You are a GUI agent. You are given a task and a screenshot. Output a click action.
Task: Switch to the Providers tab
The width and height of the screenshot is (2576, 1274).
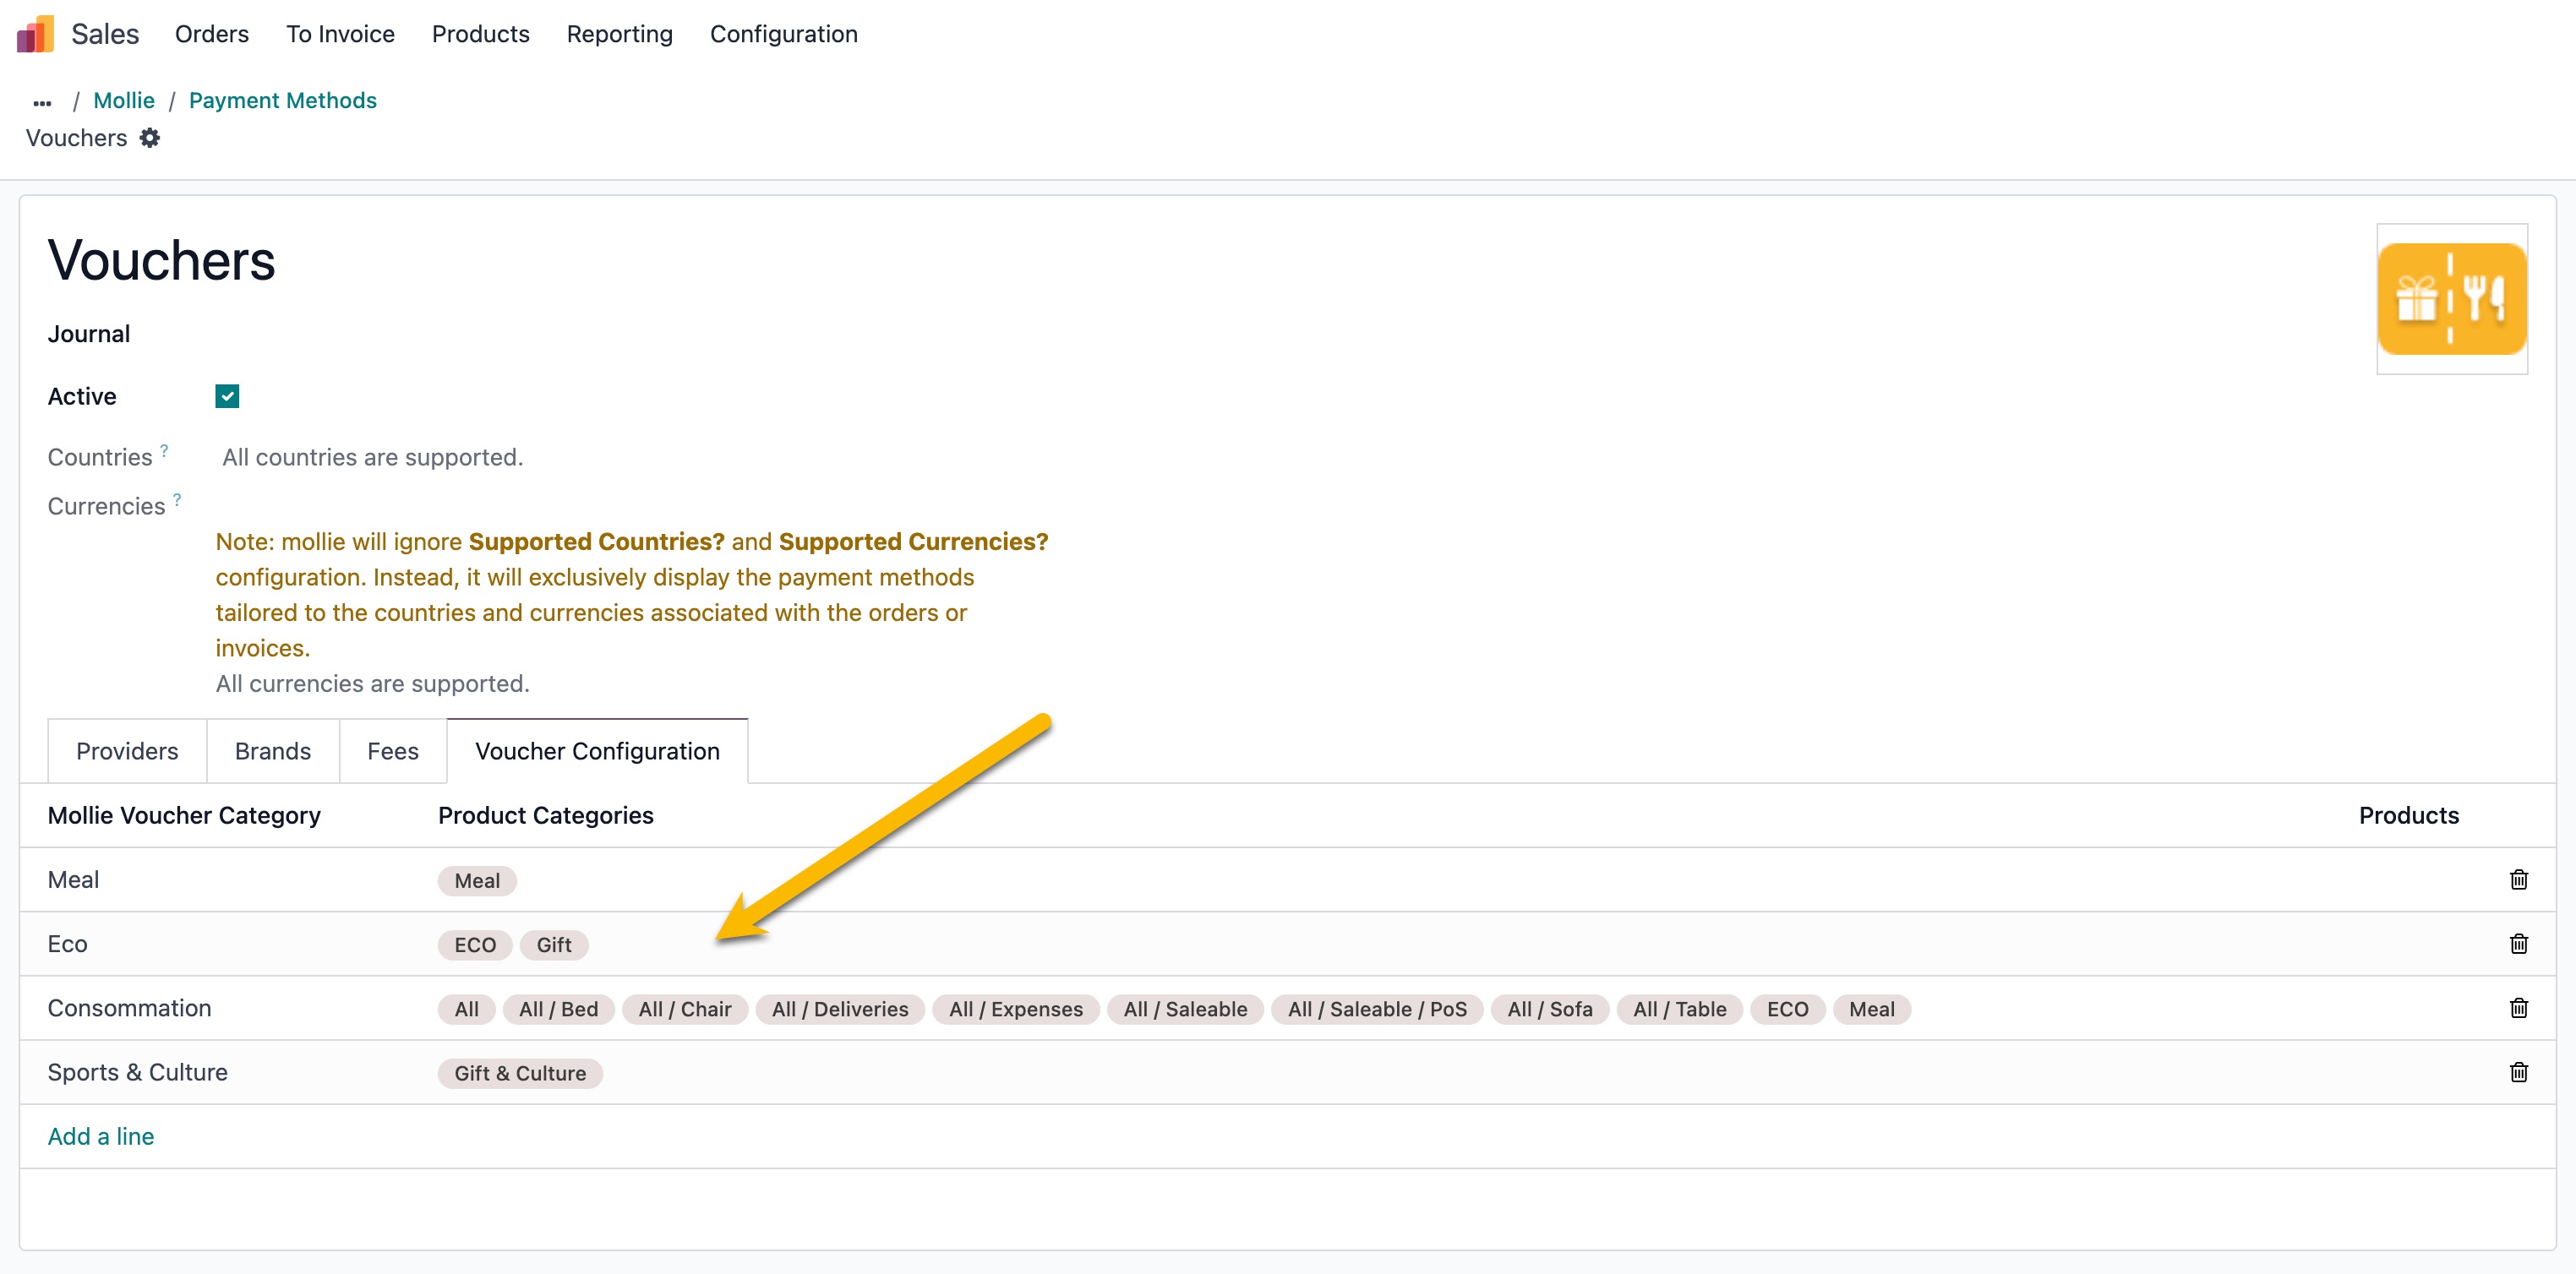tap(127, 751)
